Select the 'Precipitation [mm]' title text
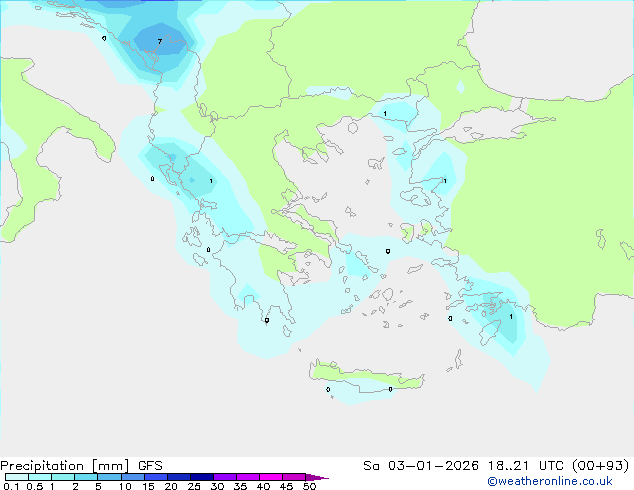The height and width of the screenshot is (490, 634). [64, 466]
